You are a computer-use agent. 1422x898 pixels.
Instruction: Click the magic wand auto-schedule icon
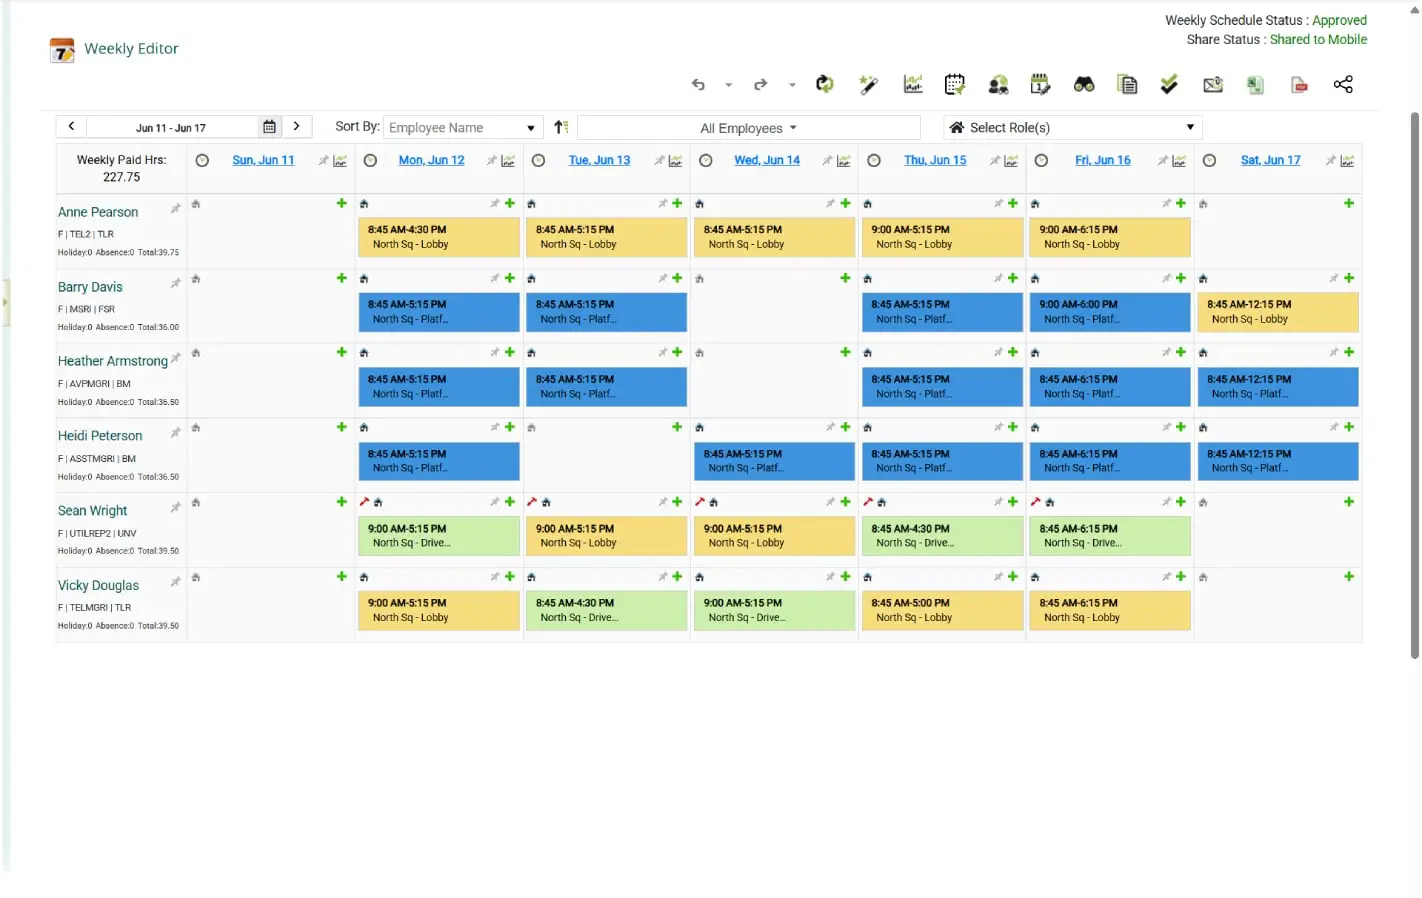868,85
